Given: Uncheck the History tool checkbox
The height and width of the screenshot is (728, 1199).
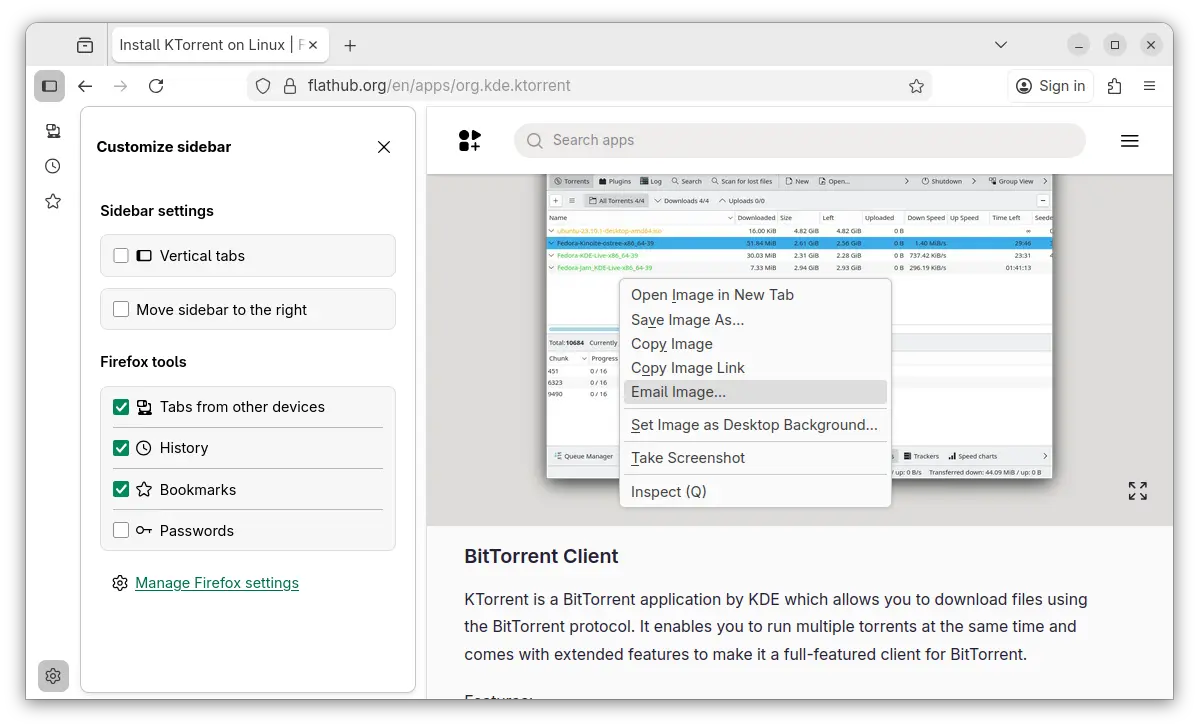Looking at the screenshot, I should (x=121, y=448).
